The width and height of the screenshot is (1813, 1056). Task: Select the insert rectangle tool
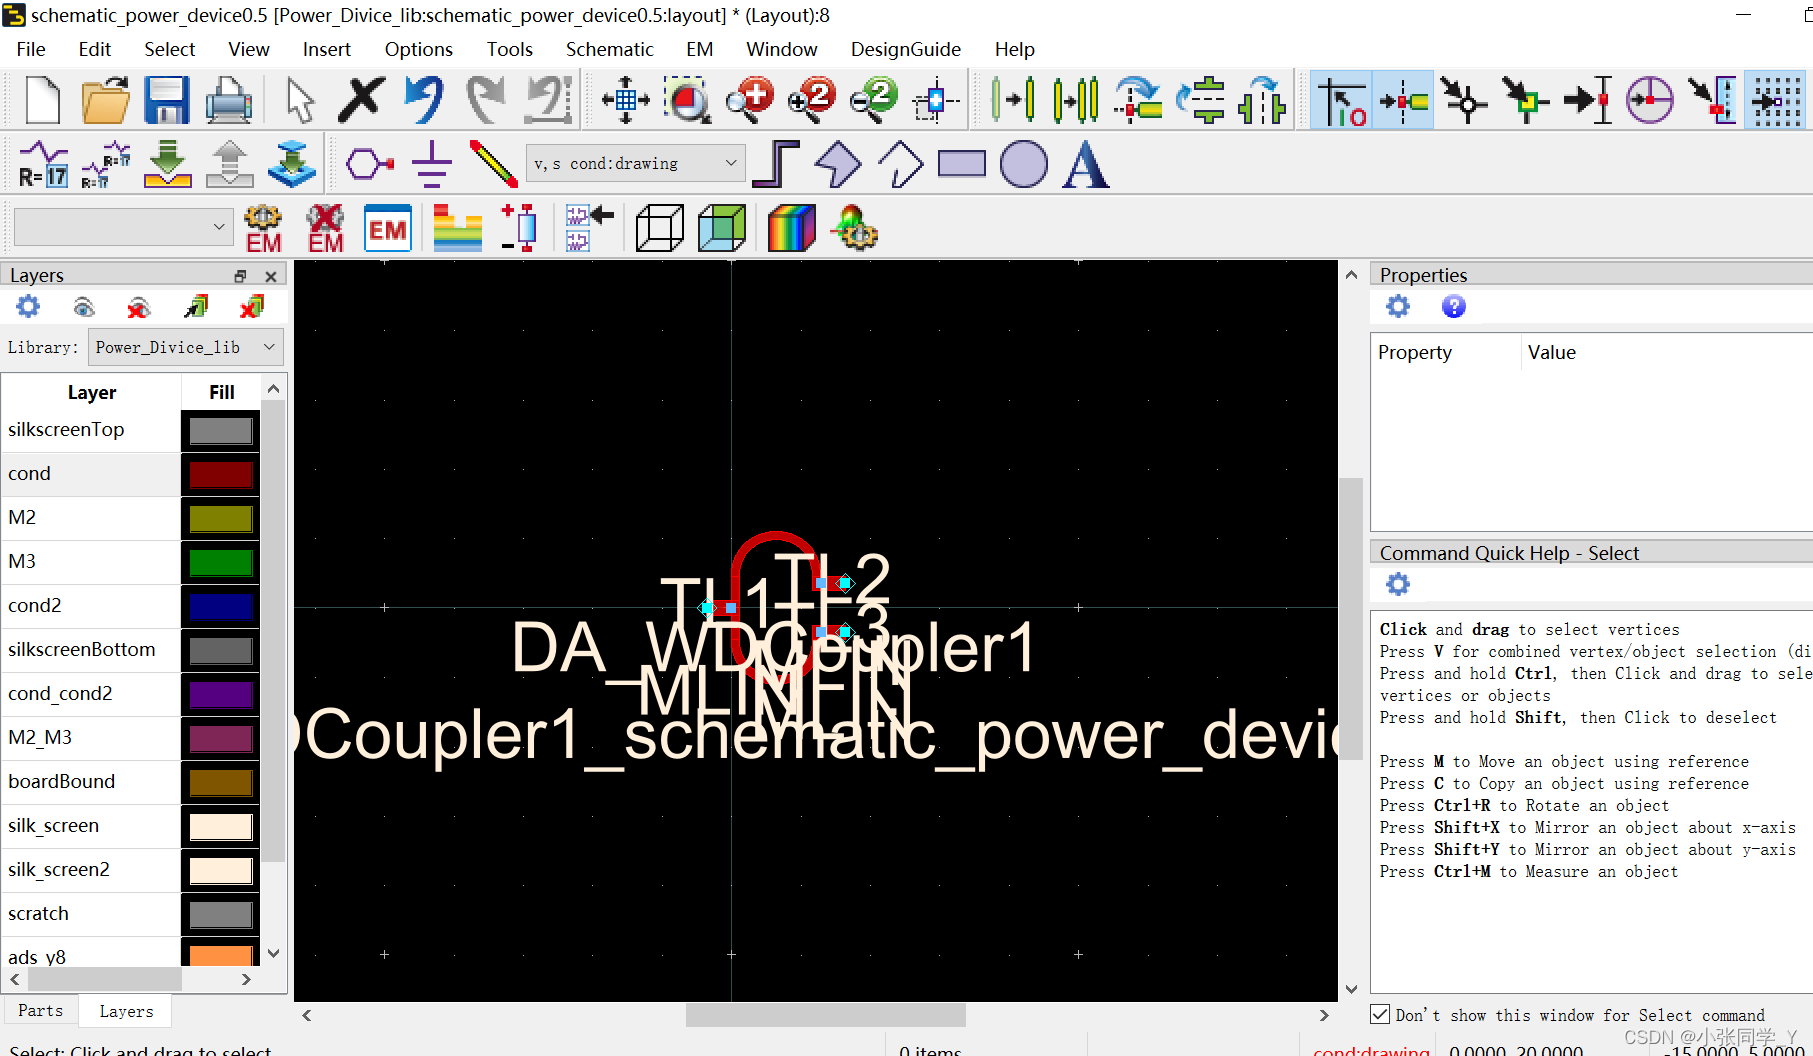click(962, 164)
